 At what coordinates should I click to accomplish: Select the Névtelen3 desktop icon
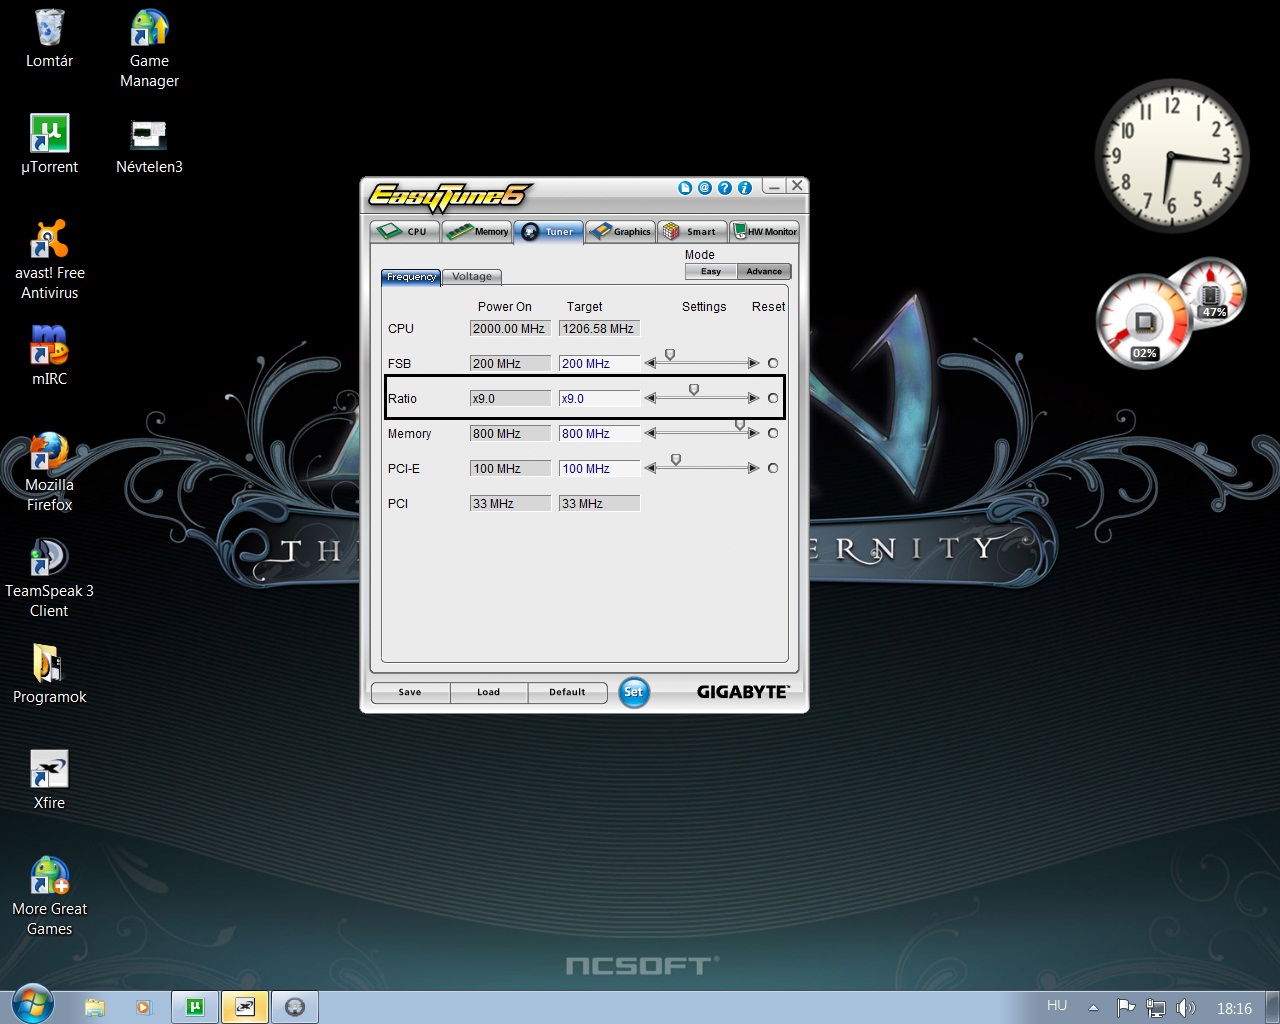149,145
